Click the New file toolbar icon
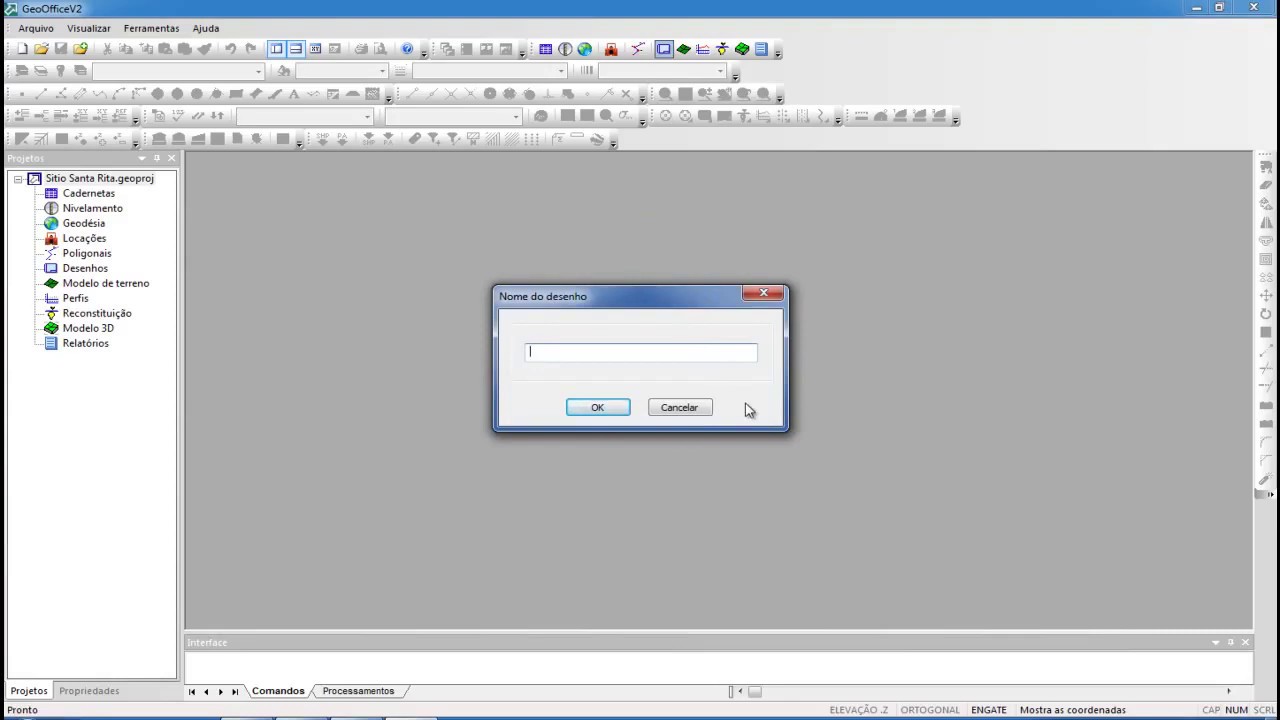This screenshot has width=1280, height=720. tap(22, 49)
